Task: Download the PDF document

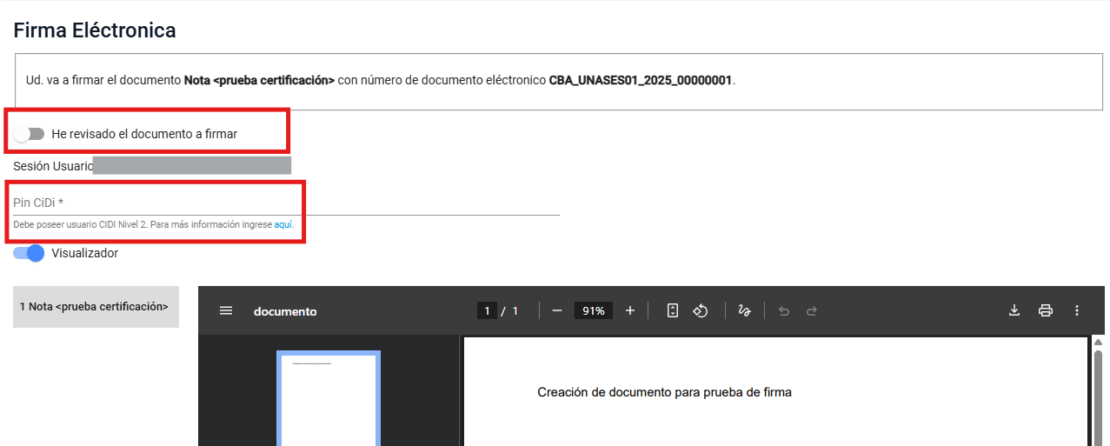Action: pos(1014,311)
